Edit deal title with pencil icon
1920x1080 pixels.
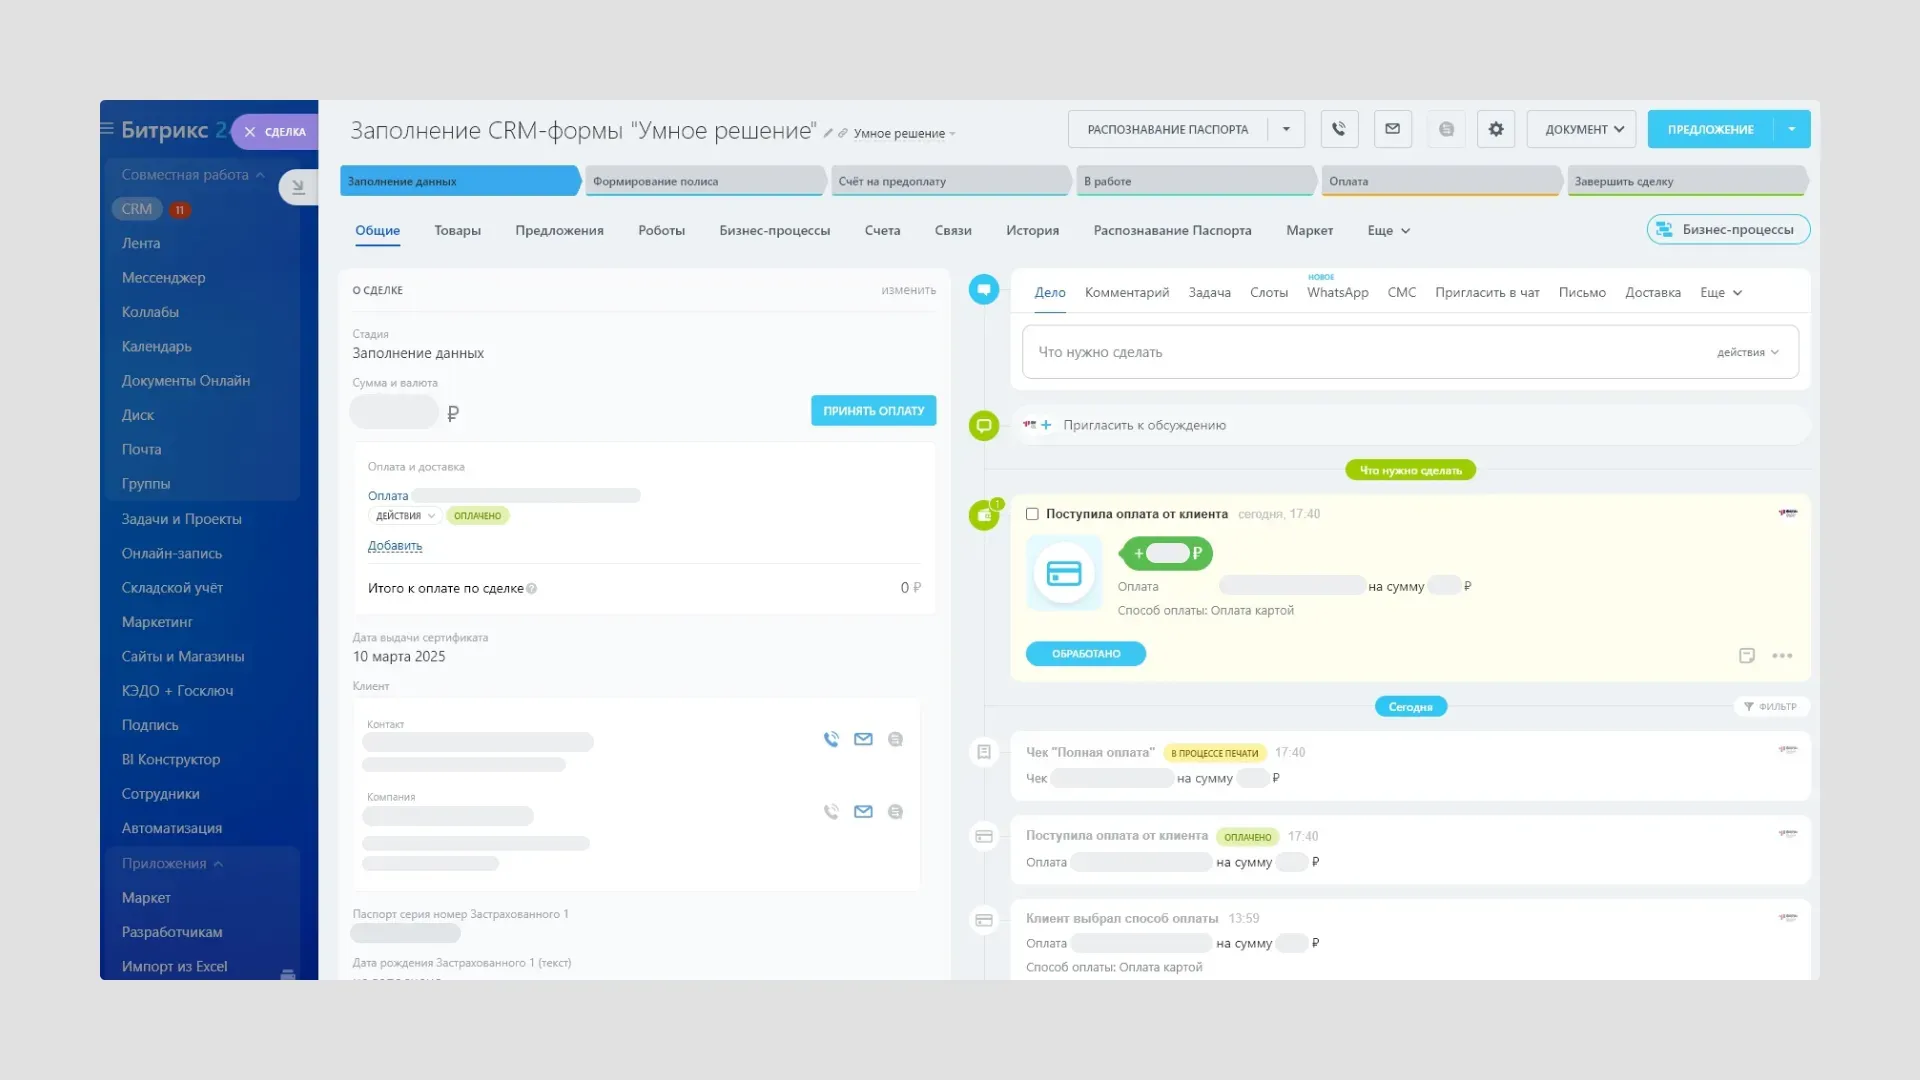coord(828,133)
